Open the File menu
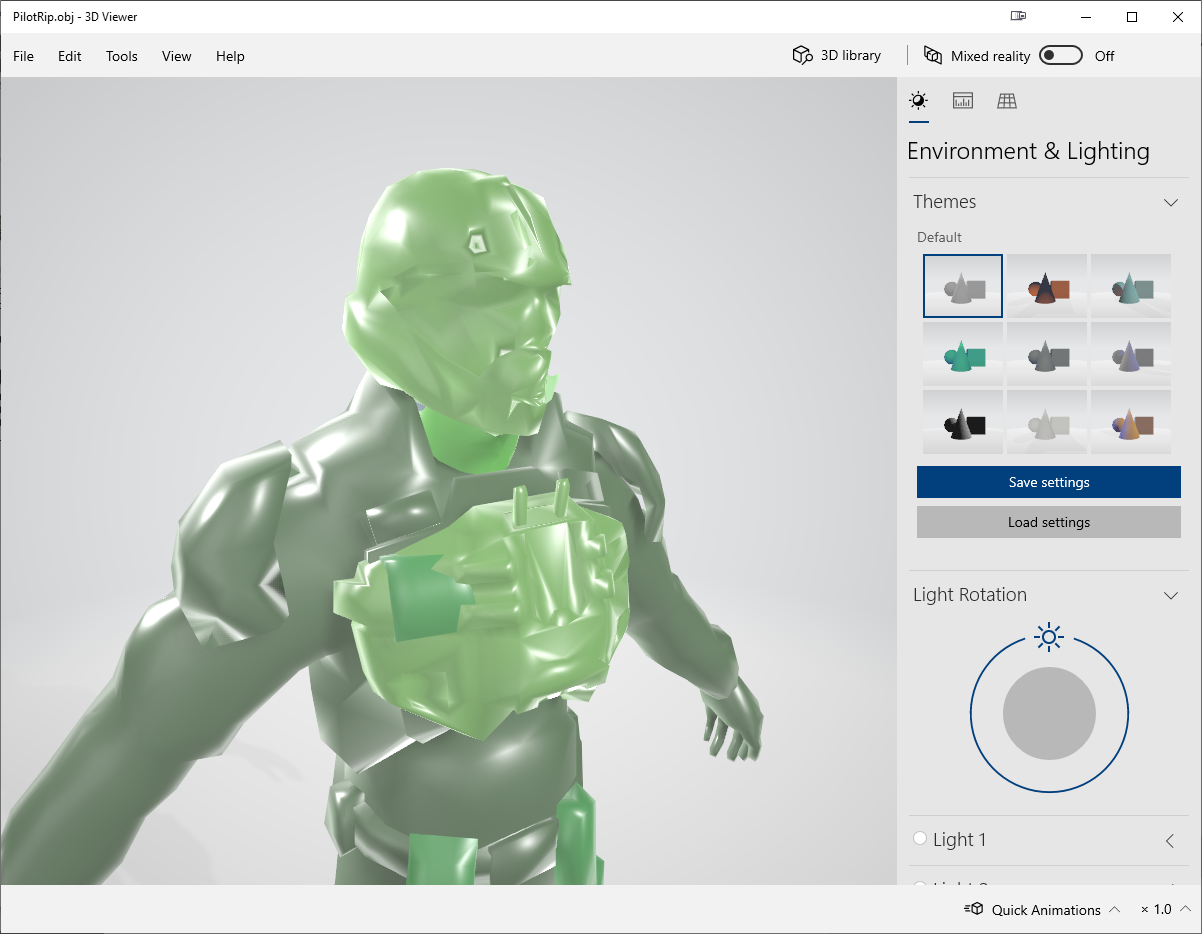Screen dimensions: 1202x934 click(x=23, y=56)
